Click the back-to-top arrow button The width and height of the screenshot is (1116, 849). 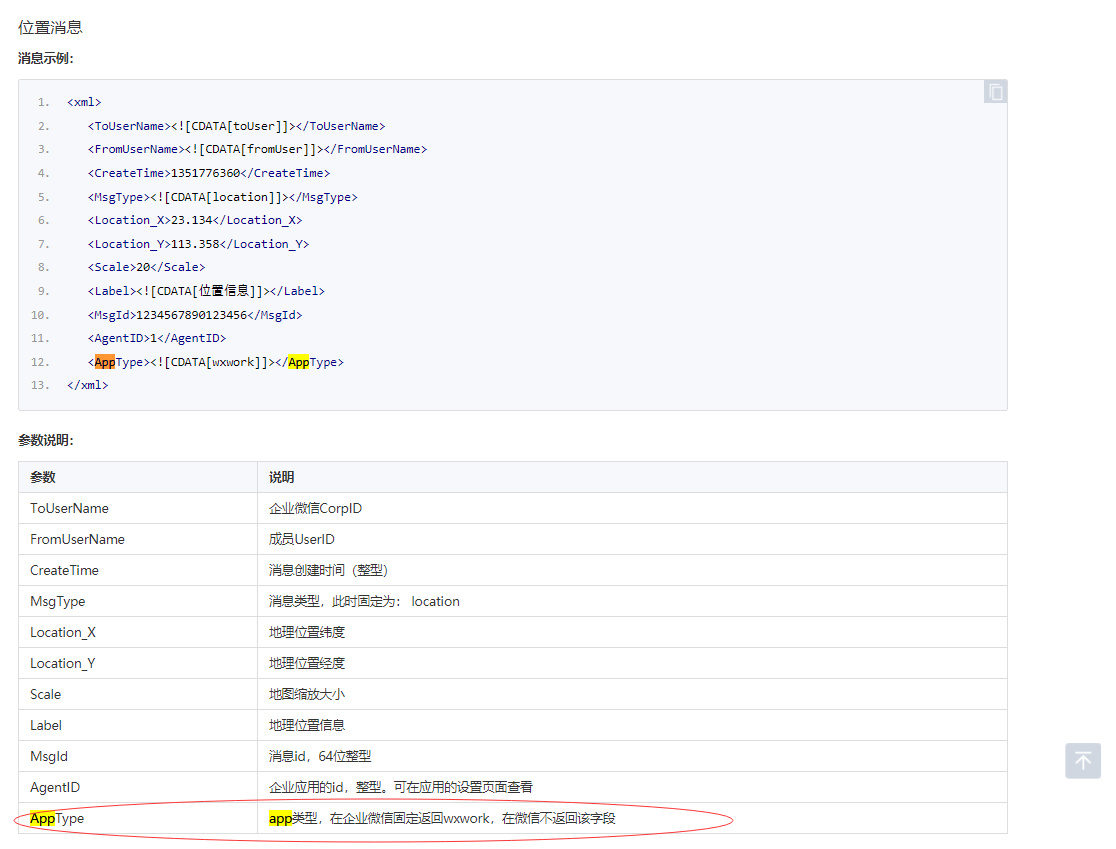point(1083,761)
